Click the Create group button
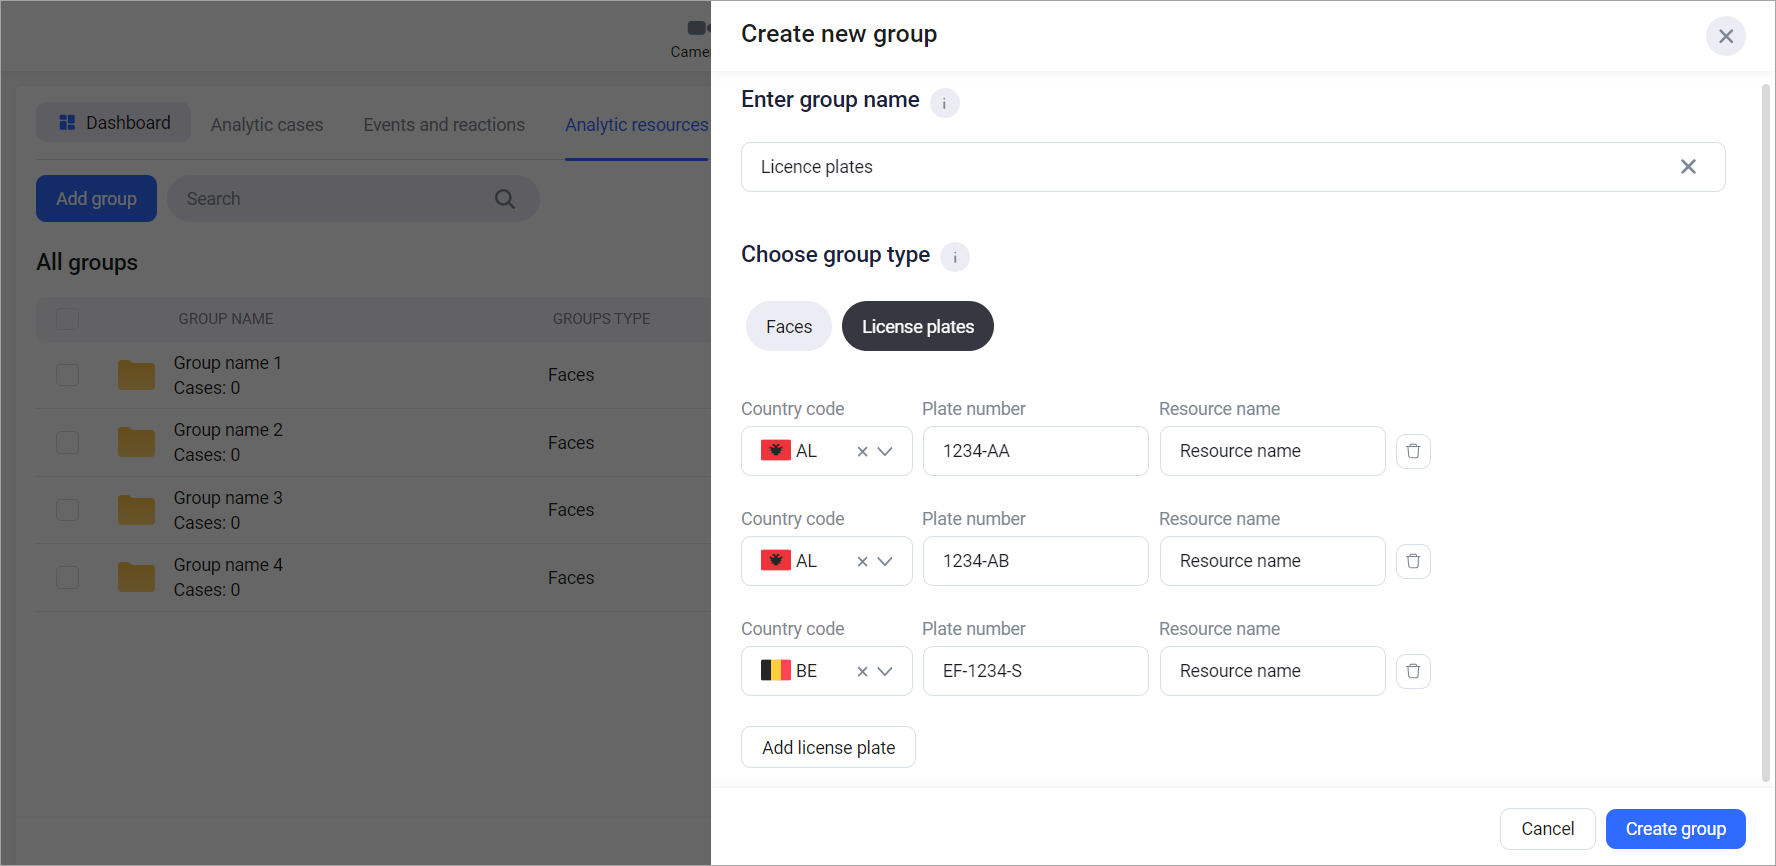 (x=1675, y=829)
